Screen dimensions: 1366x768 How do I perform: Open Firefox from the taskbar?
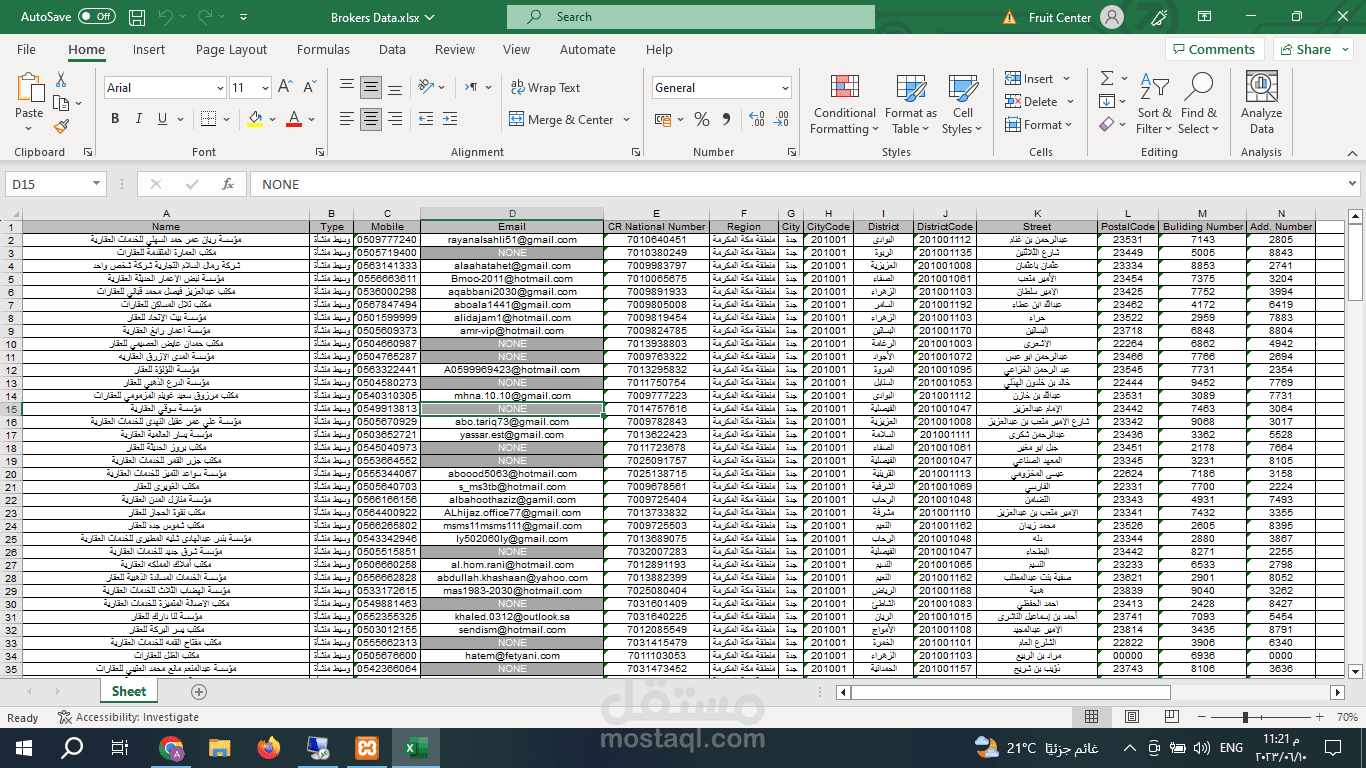(x=268, y=747)
